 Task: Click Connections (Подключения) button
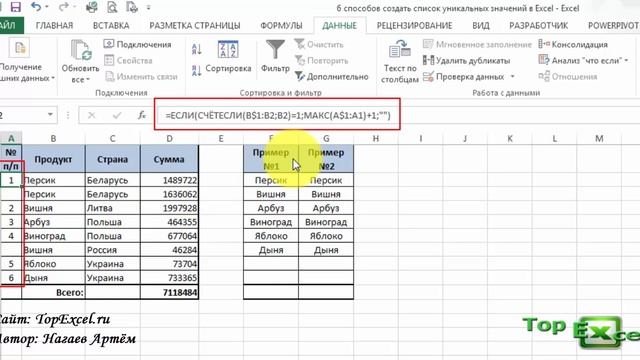point(138,44)
